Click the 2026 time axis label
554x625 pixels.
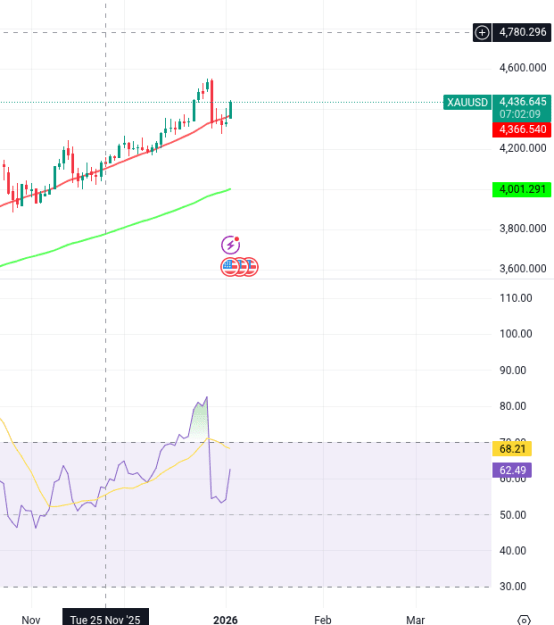click(225, 620)
